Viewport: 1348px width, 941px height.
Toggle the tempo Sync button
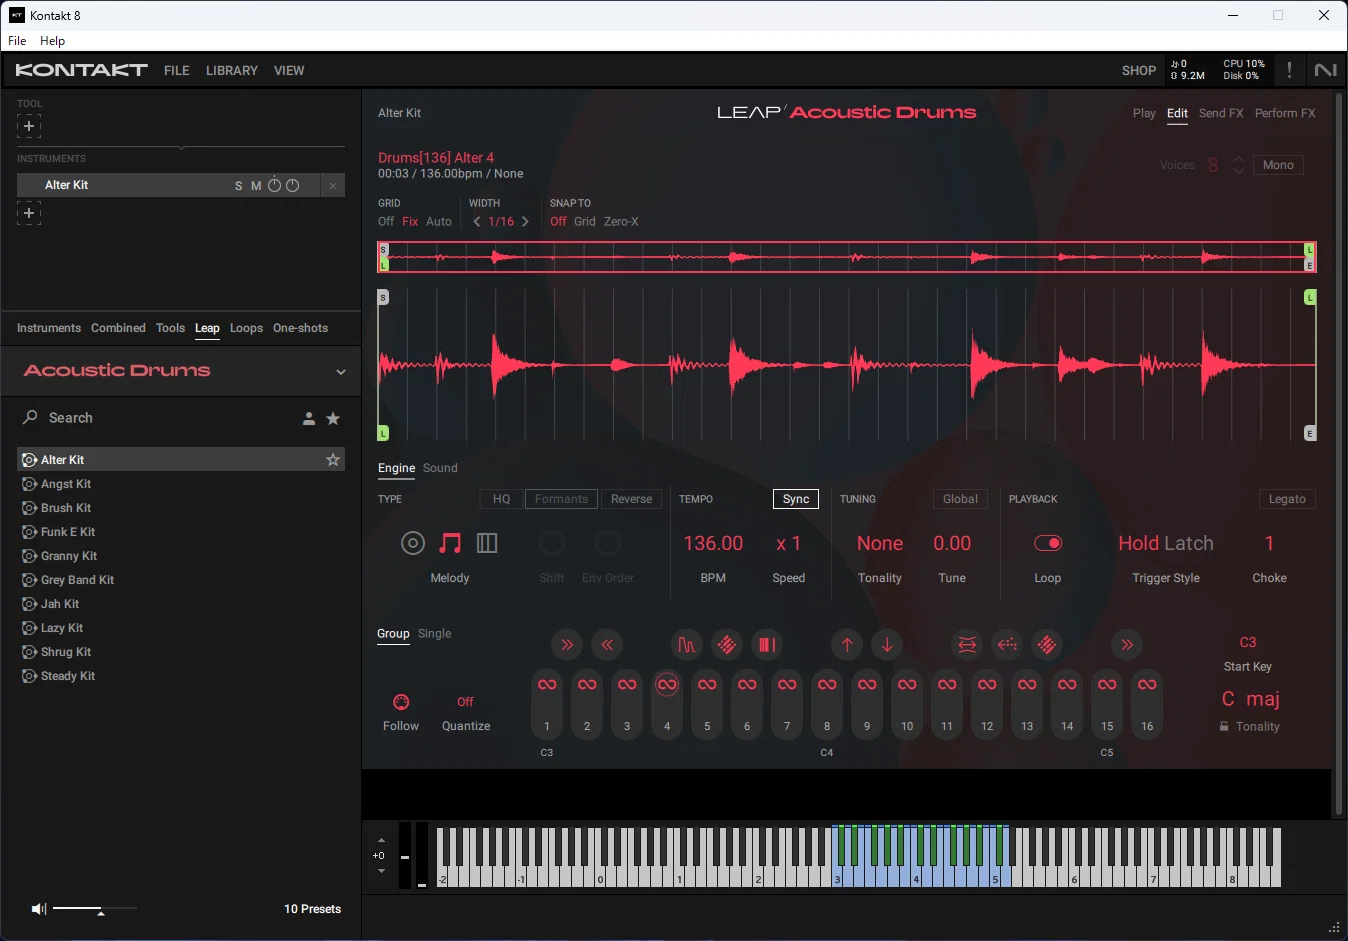point(796,499)
